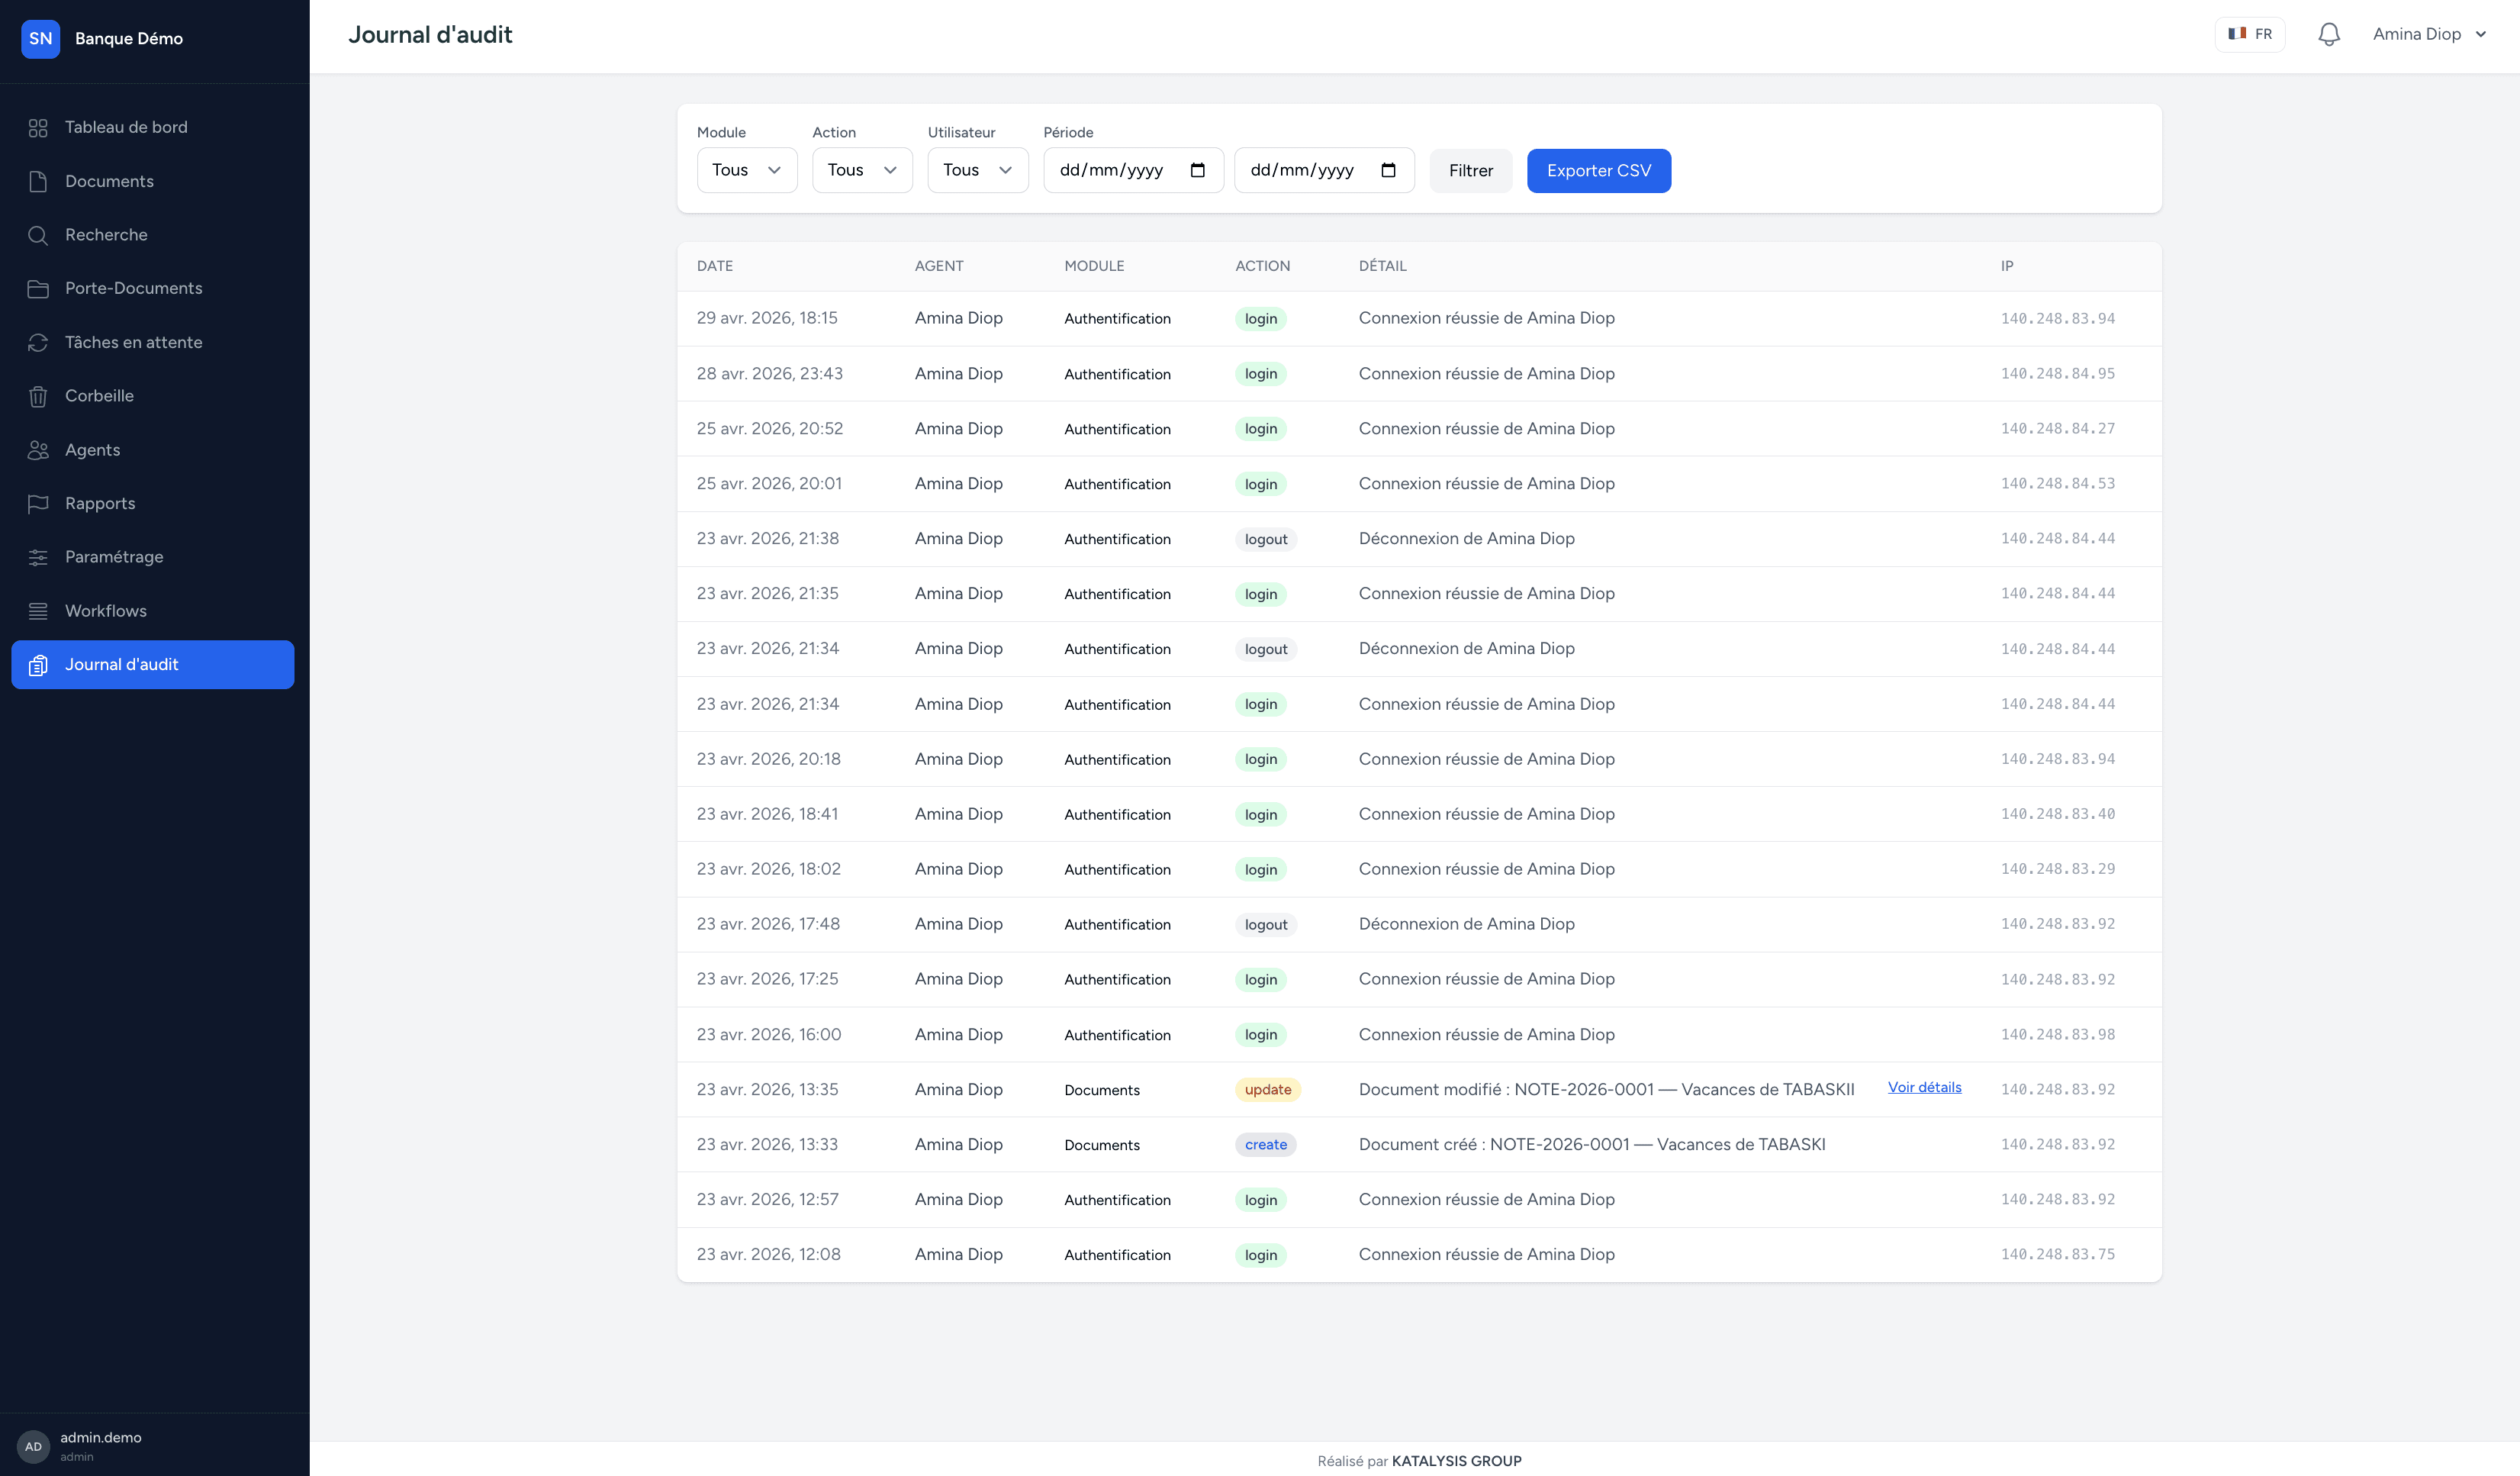Click the MODULE column header
This screenshot has height=1476, width=2520.
coord(1094,266)
